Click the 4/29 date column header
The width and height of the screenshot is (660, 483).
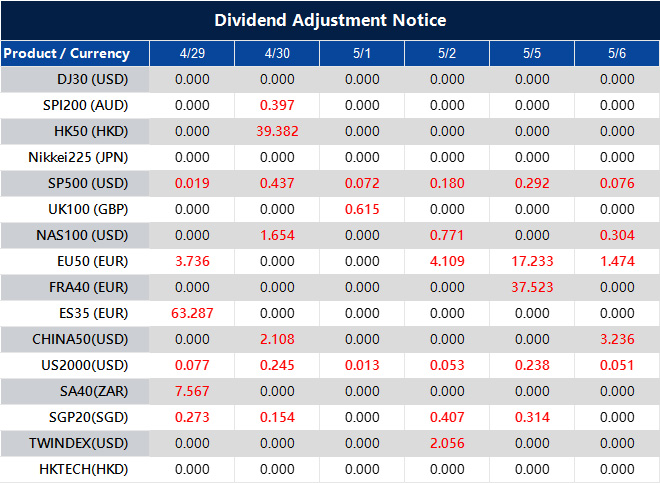pos(192,53)
